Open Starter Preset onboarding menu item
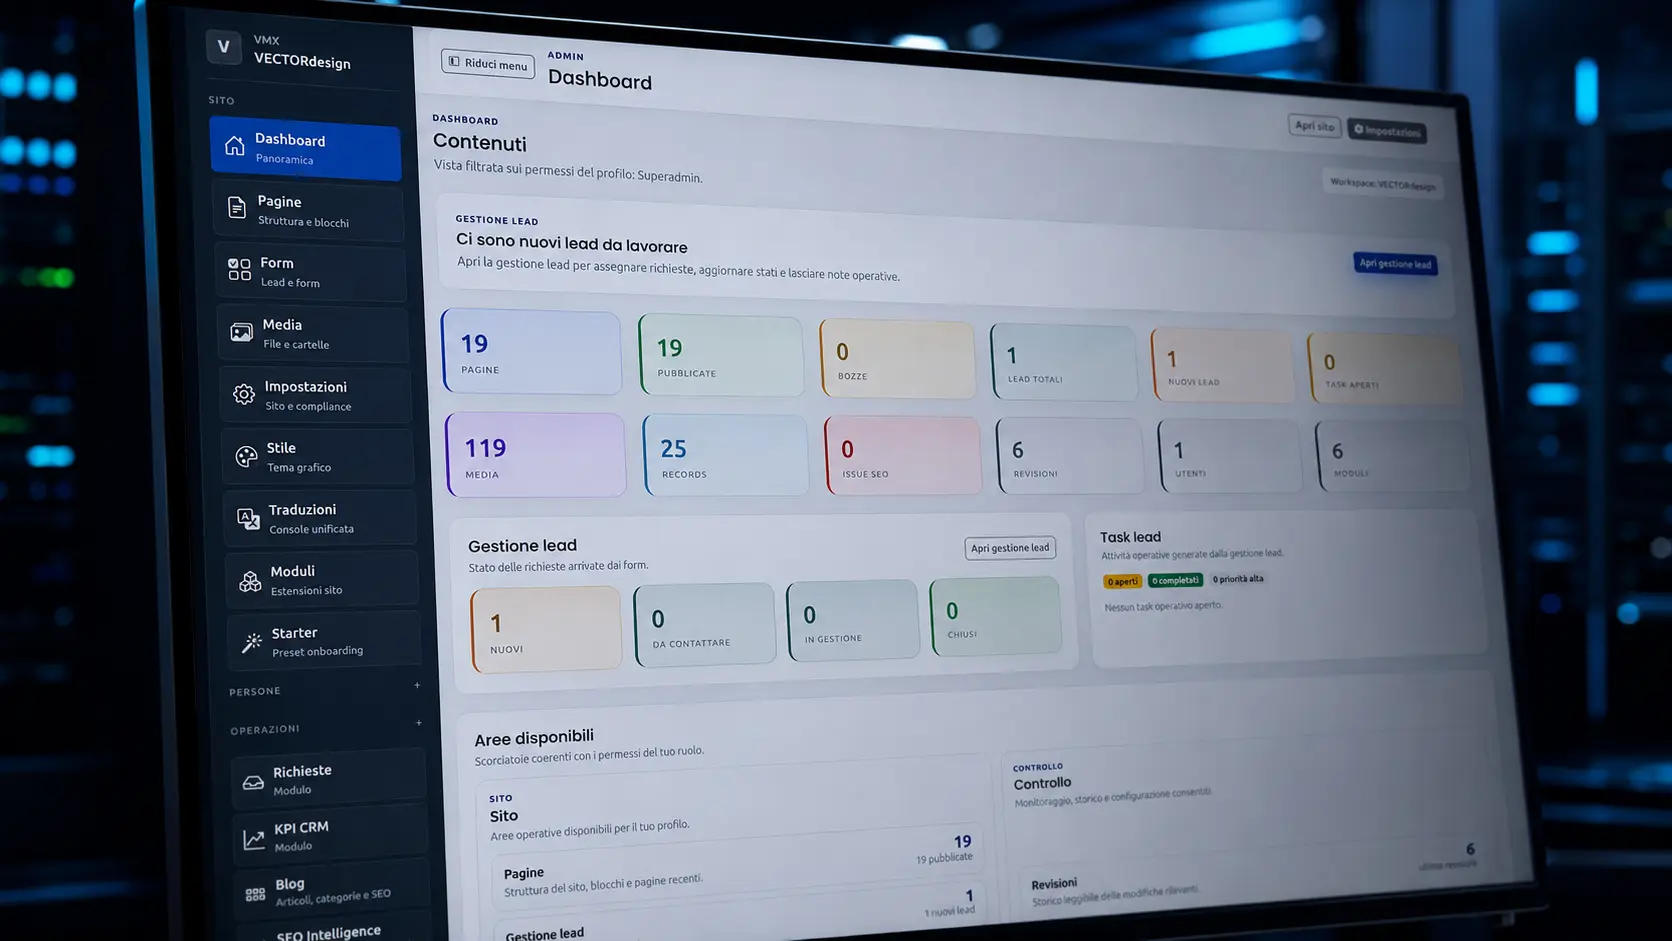Viewport: 1672px width, 941px height. [323, 641]
